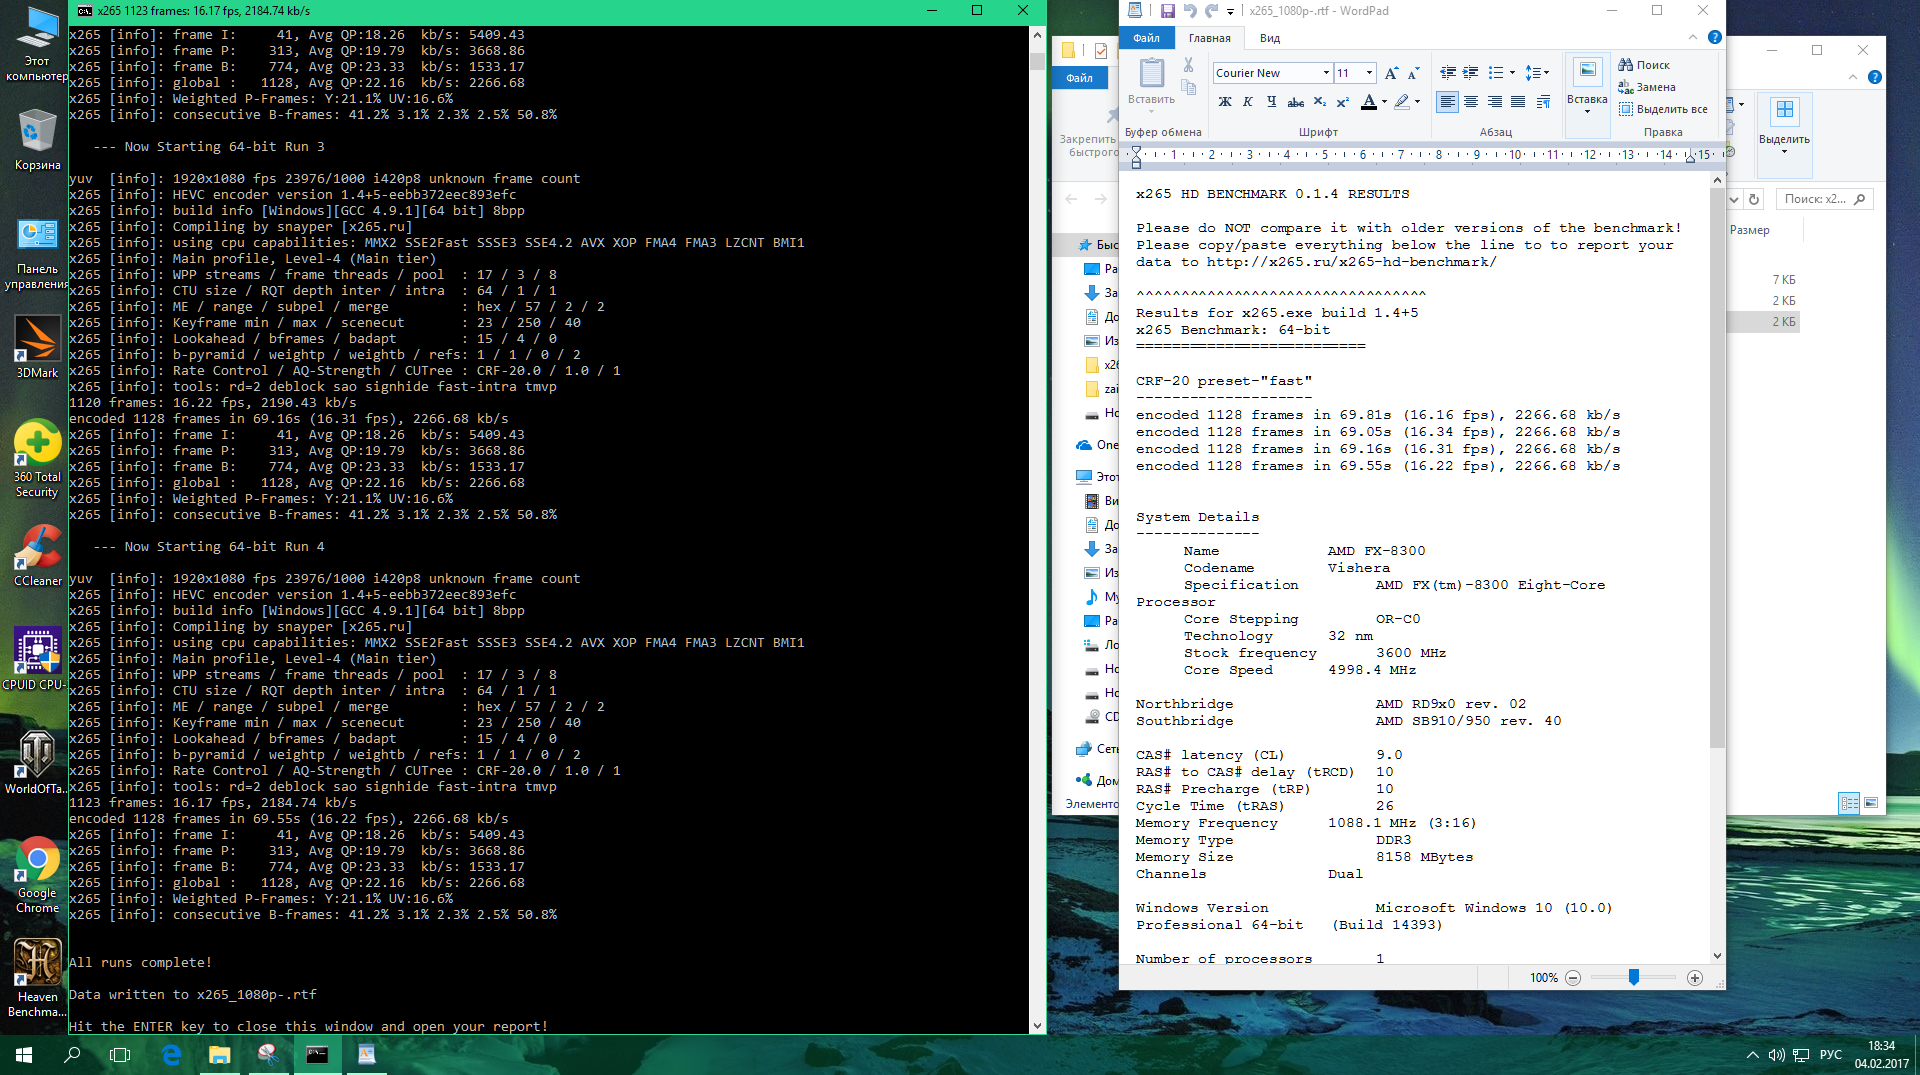The width and height of the screenshot is (1920, 1075).
Task: Apply the black text color swatch
Action: point(1368,101)
